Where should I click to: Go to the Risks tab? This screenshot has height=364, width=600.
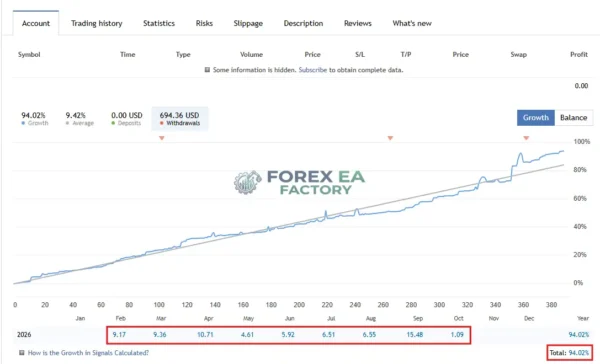pyautogui.click(x=204, y=23)
